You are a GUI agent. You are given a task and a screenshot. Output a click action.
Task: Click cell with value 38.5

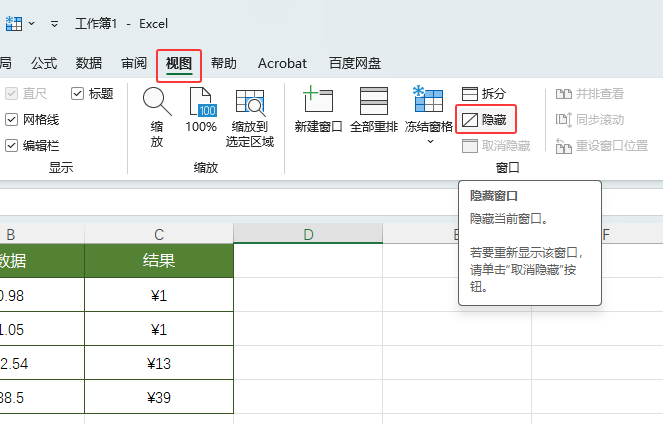tap(42, 397)
